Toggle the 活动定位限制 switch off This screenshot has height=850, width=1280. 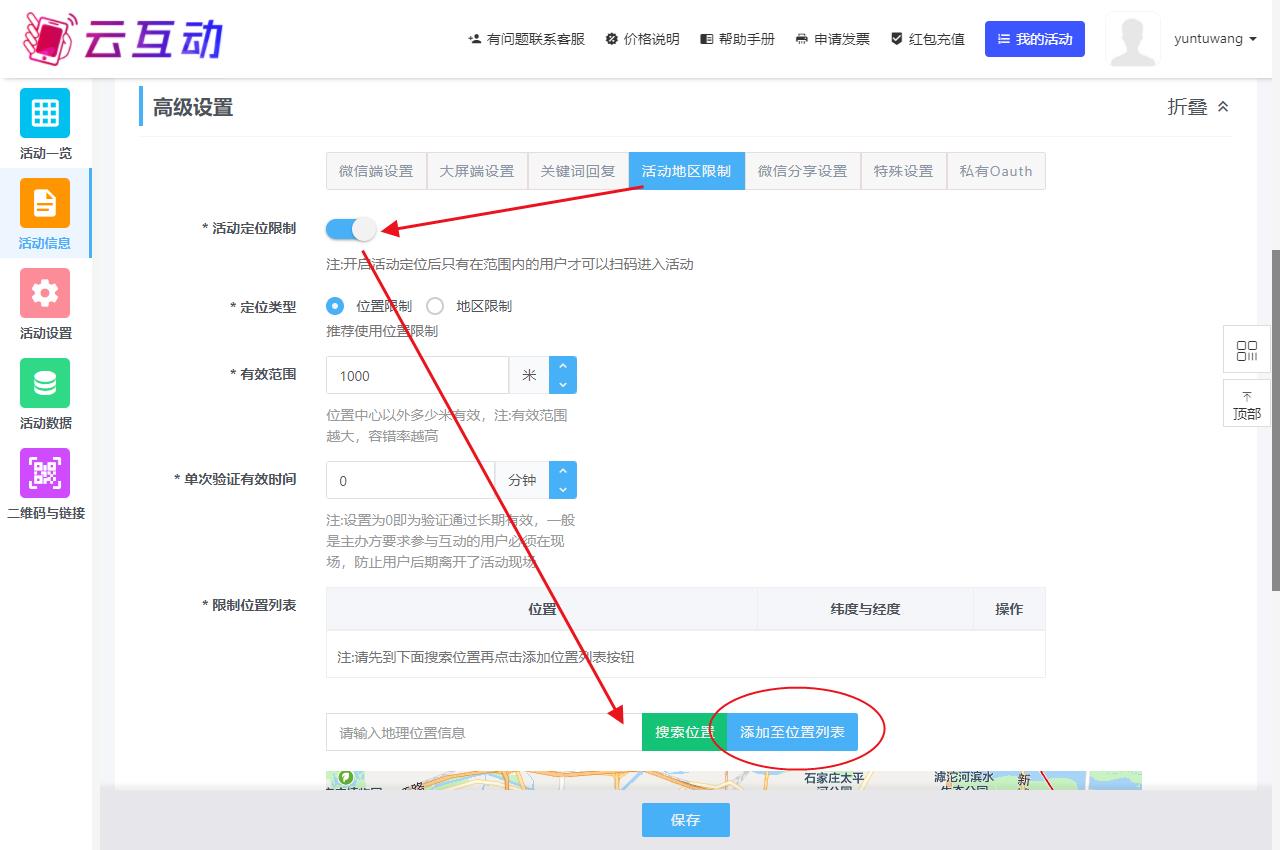click(350, 229)
